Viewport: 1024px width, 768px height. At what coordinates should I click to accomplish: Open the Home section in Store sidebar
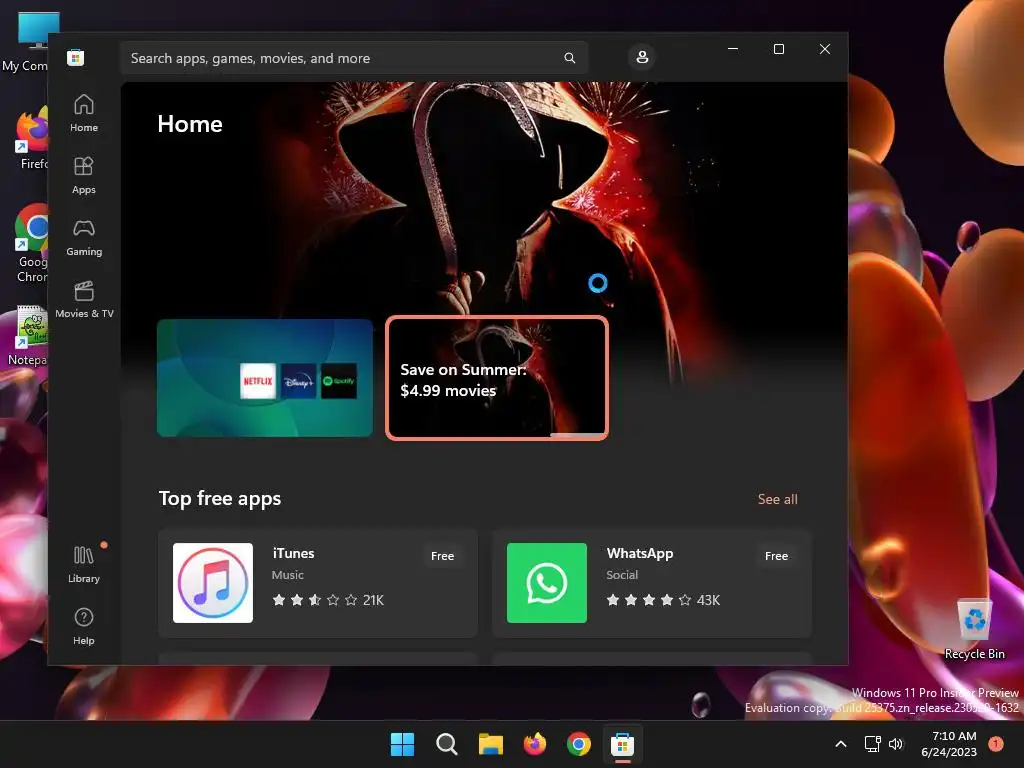pyautogui.click(x=84, y=114)
